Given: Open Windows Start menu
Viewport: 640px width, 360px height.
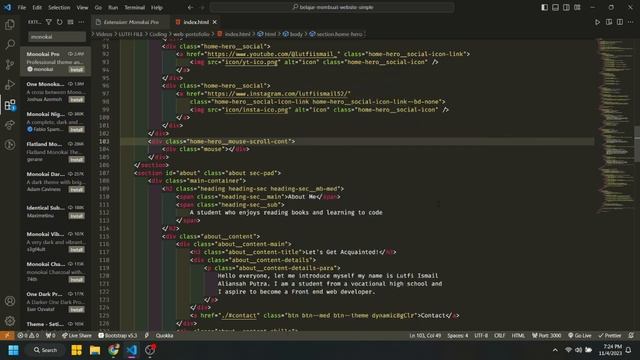Looking at the screenshot, I should pos(13,350).
